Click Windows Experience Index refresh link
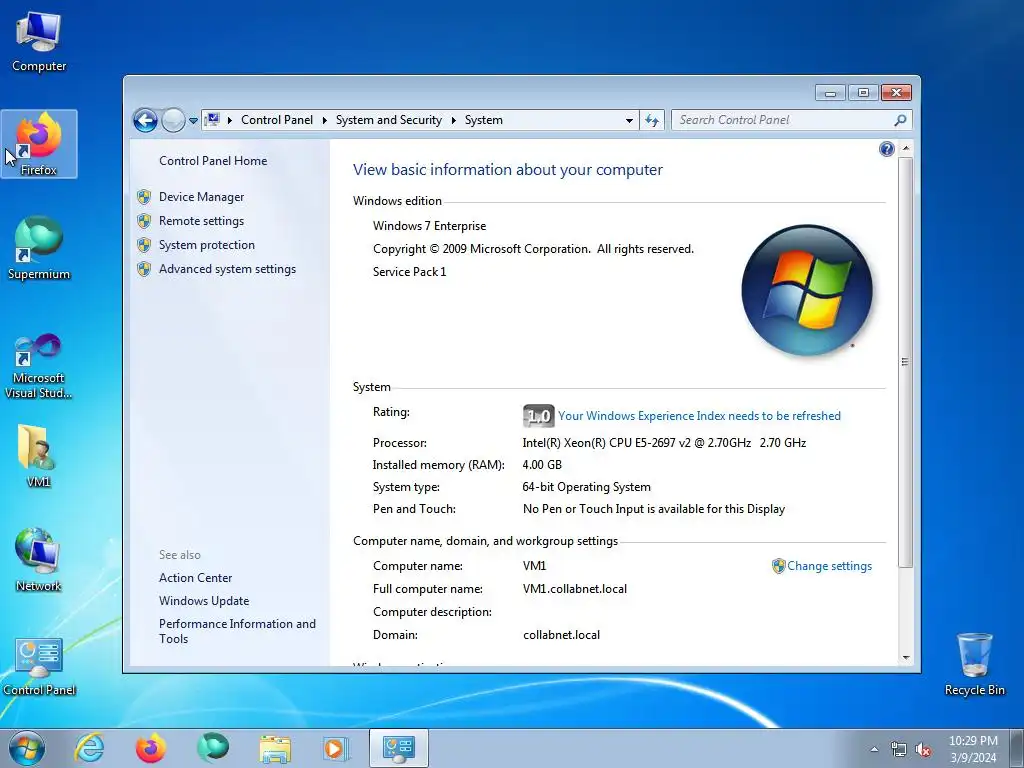Viewport: 1024px width, 768px height. (699, 416)
